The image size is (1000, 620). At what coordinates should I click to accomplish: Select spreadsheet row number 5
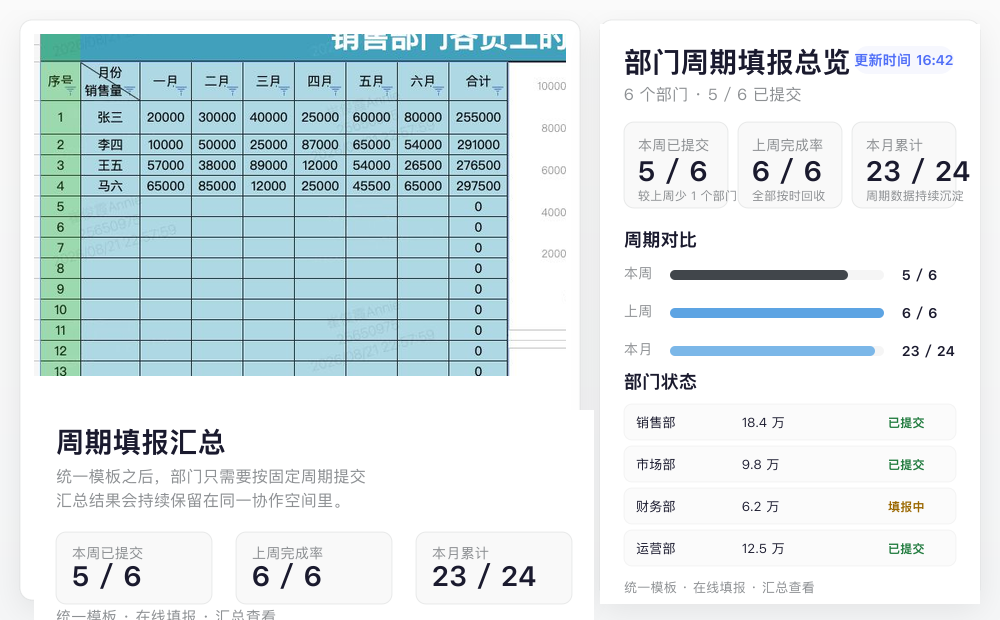[61, 207]
